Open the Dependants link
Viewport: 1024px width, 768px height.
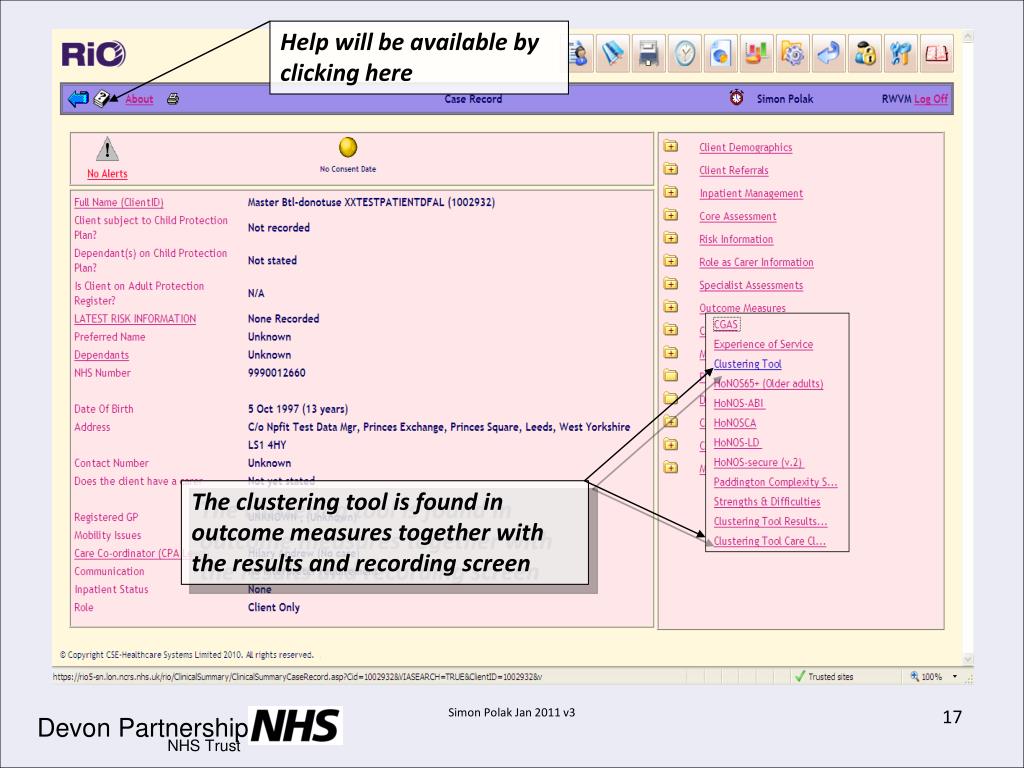click(101, 355)
